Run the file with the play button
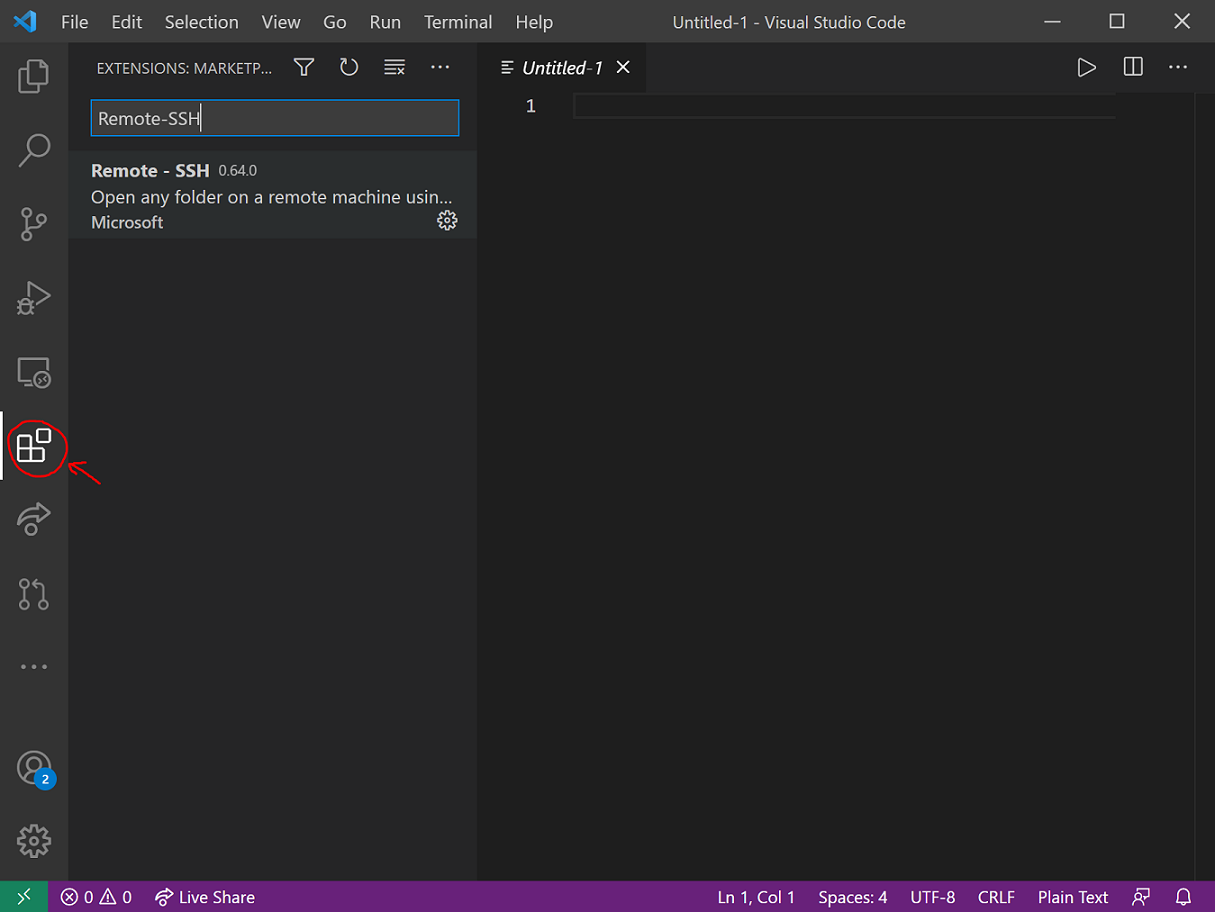1215x912 pixels. (1087, 67)
